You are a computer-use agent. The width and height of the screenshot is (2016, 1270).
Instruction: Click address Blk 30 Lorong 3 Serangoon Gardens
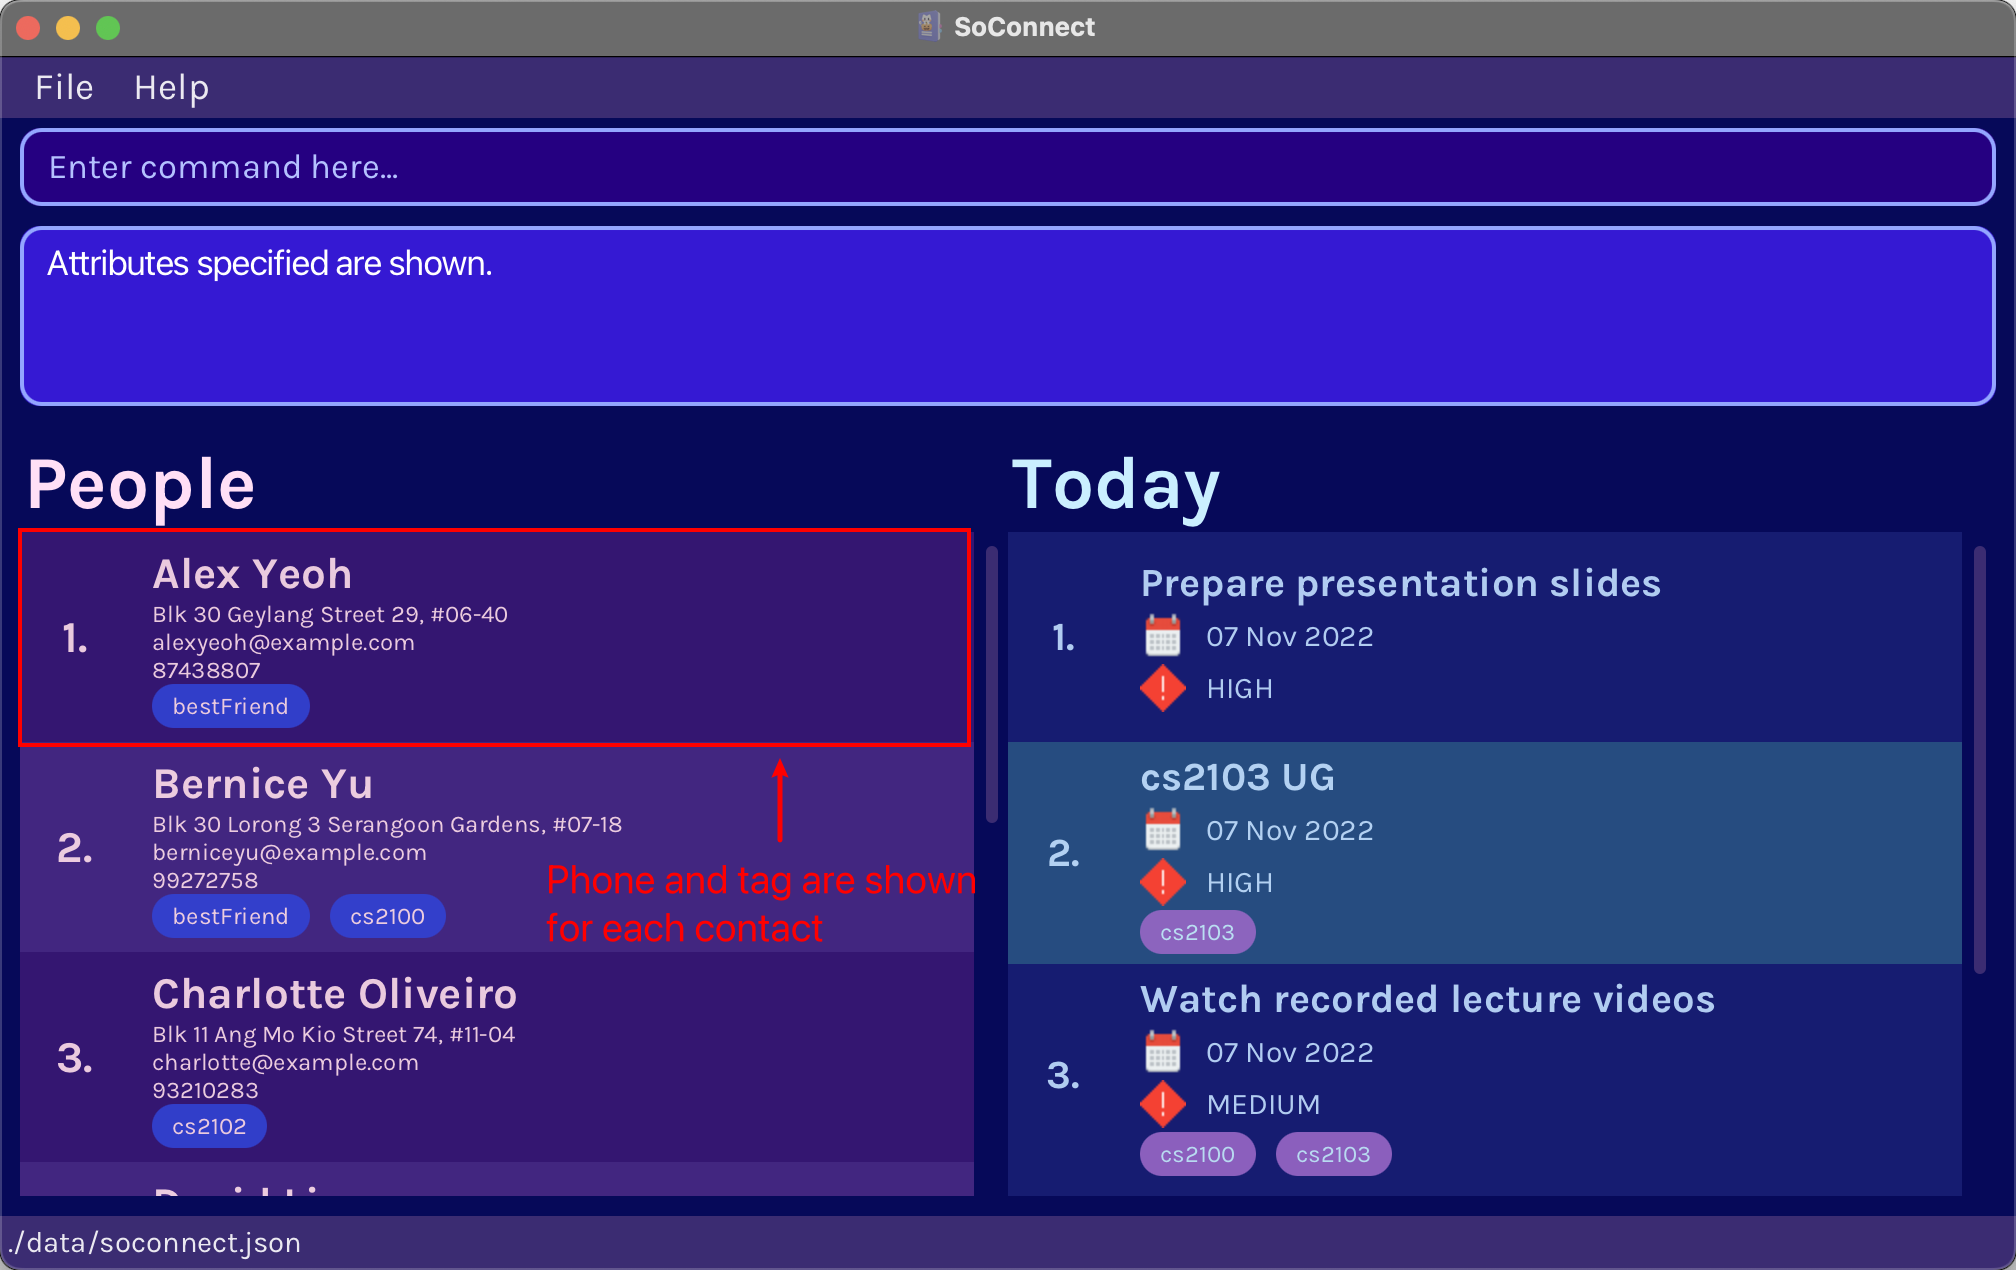pos(387,824)
